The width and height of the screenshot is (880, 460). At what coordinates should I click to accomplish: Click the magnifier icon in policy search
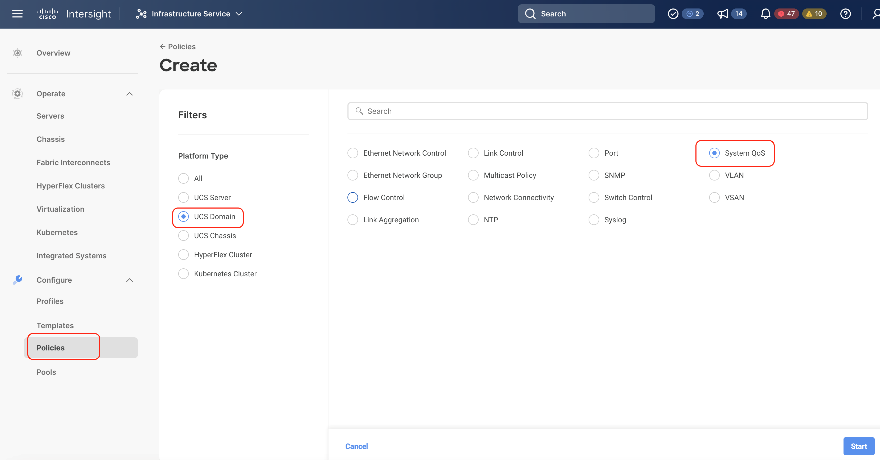pyautogui.click(x=359, y=111)
